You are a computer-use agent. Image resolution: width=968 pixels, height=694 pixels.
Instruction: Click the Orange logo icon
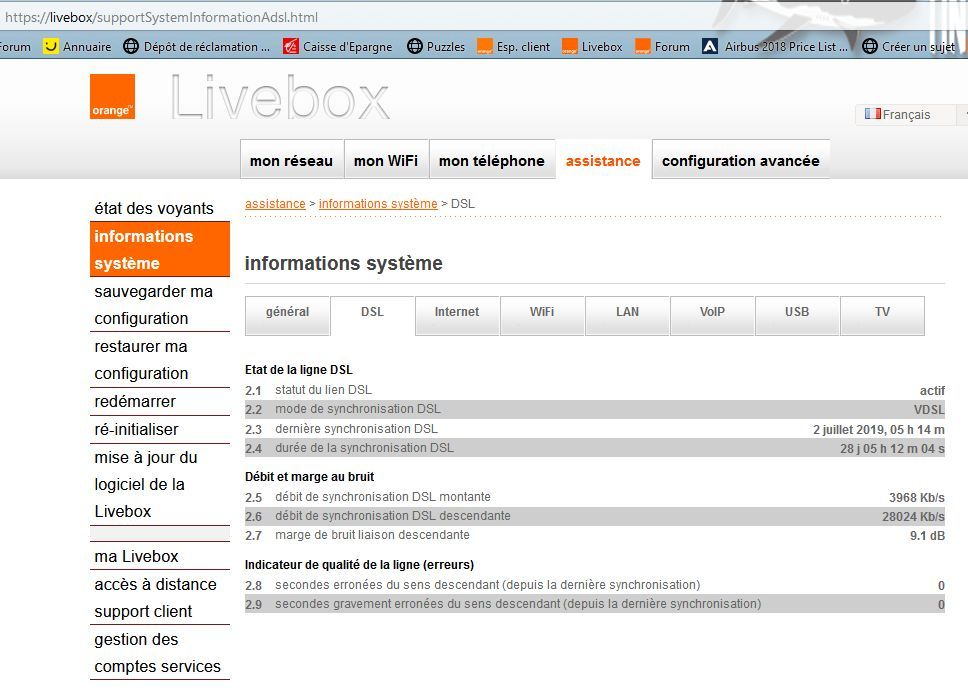112,97
